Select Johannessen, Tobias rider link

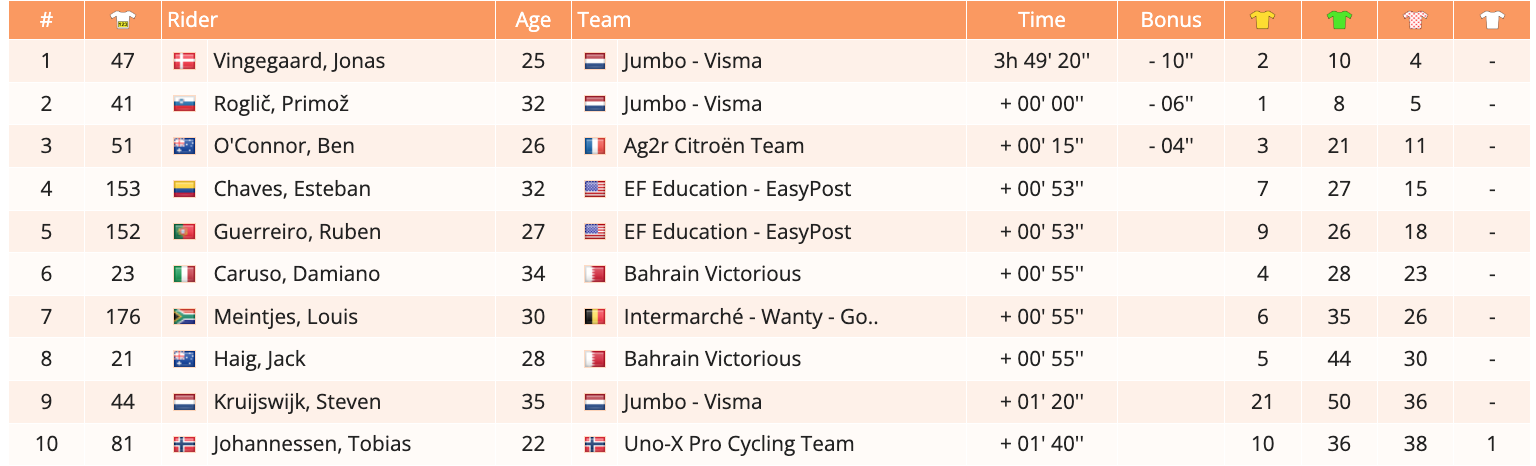point(312,444)
